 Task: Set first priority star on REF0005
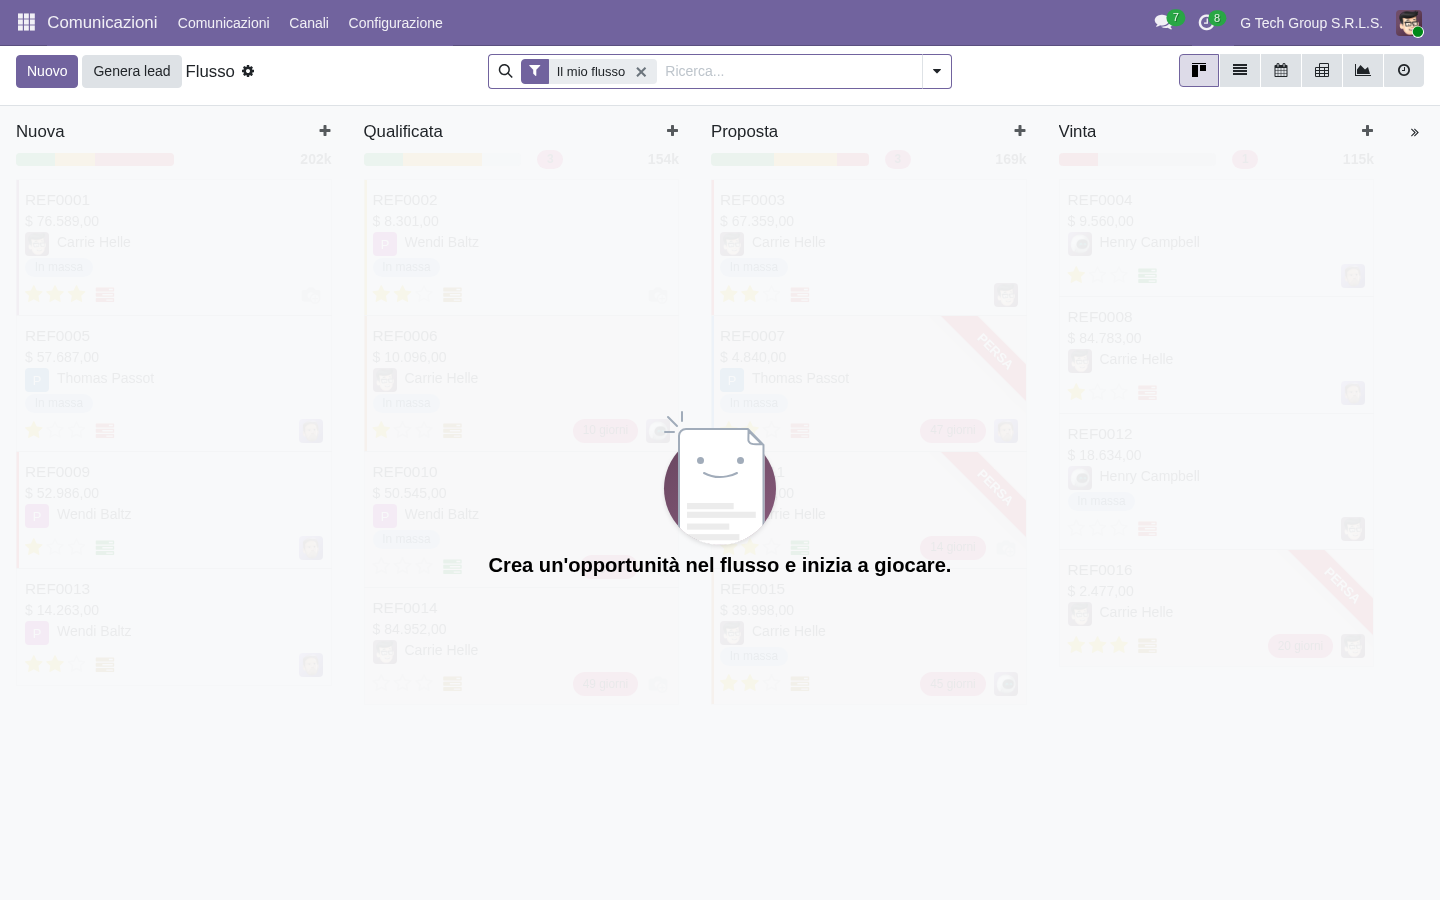tap(34, 430)
